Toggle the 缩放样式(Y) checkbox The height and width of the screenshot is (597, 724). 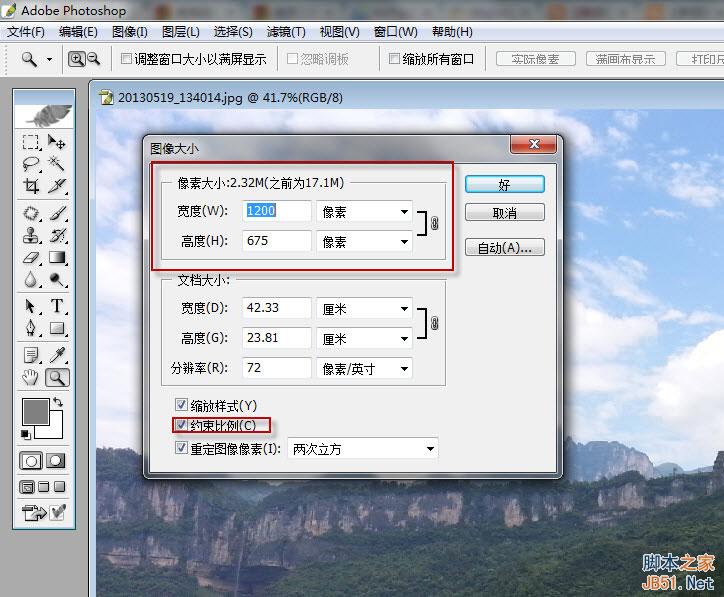181,405
